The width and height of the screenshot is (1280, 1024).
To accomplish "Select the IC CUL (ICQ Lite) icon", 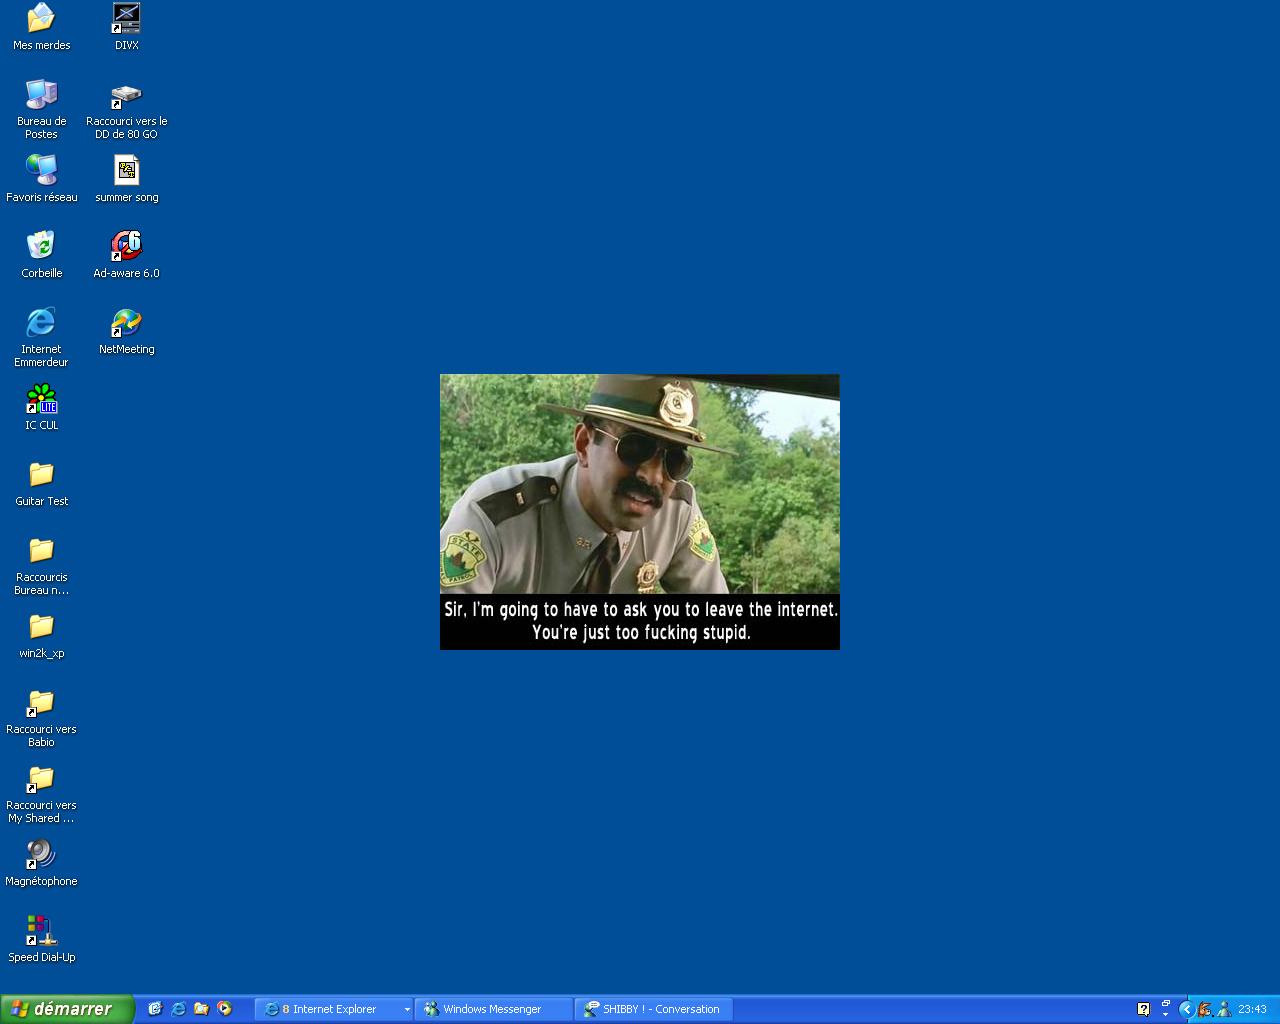I will pyautogui.click(x=41, y=399).
